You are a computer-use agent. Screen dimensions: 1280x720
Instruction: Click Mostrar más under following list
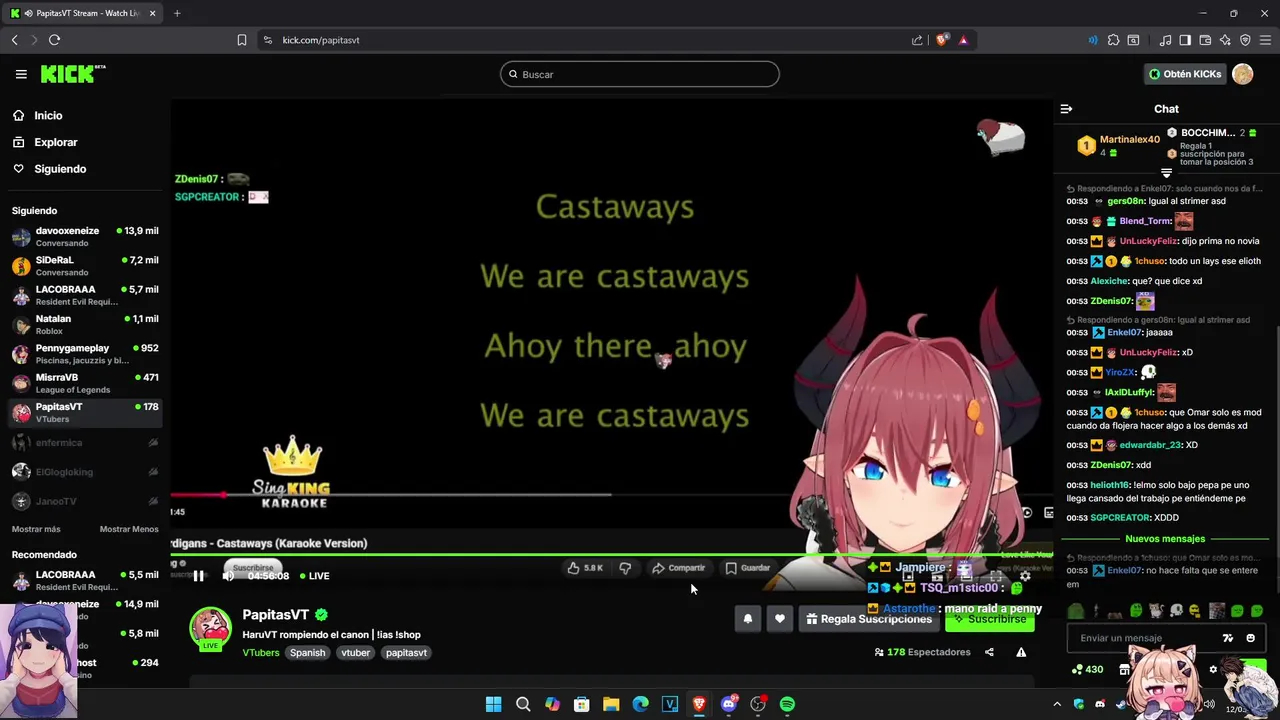36,529
